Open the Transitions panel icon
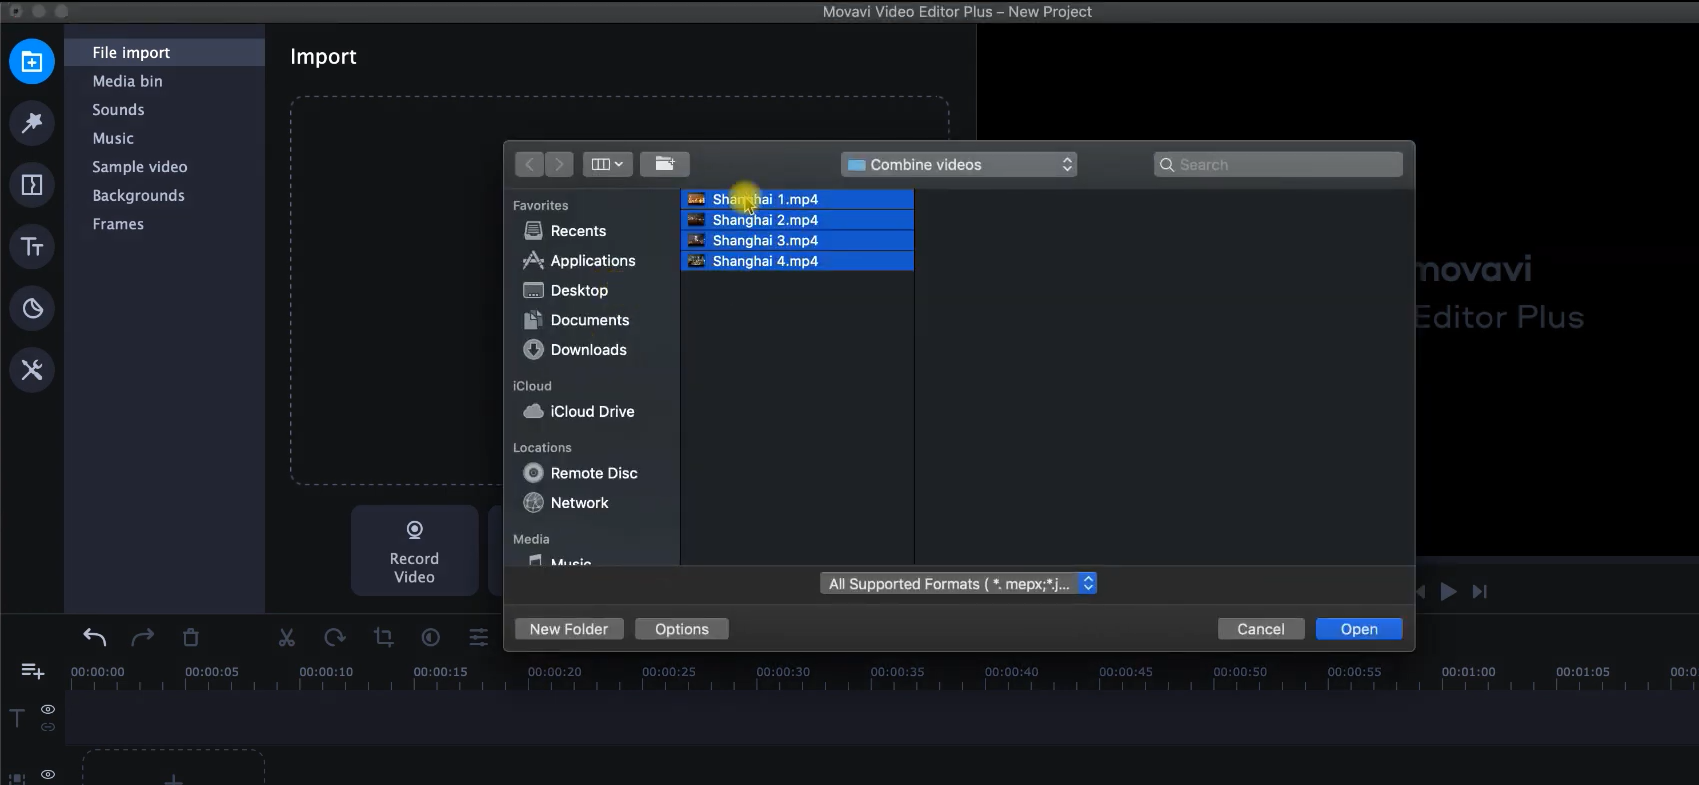This screenshot has width=1699, height=785. click(x=32, y=185)
